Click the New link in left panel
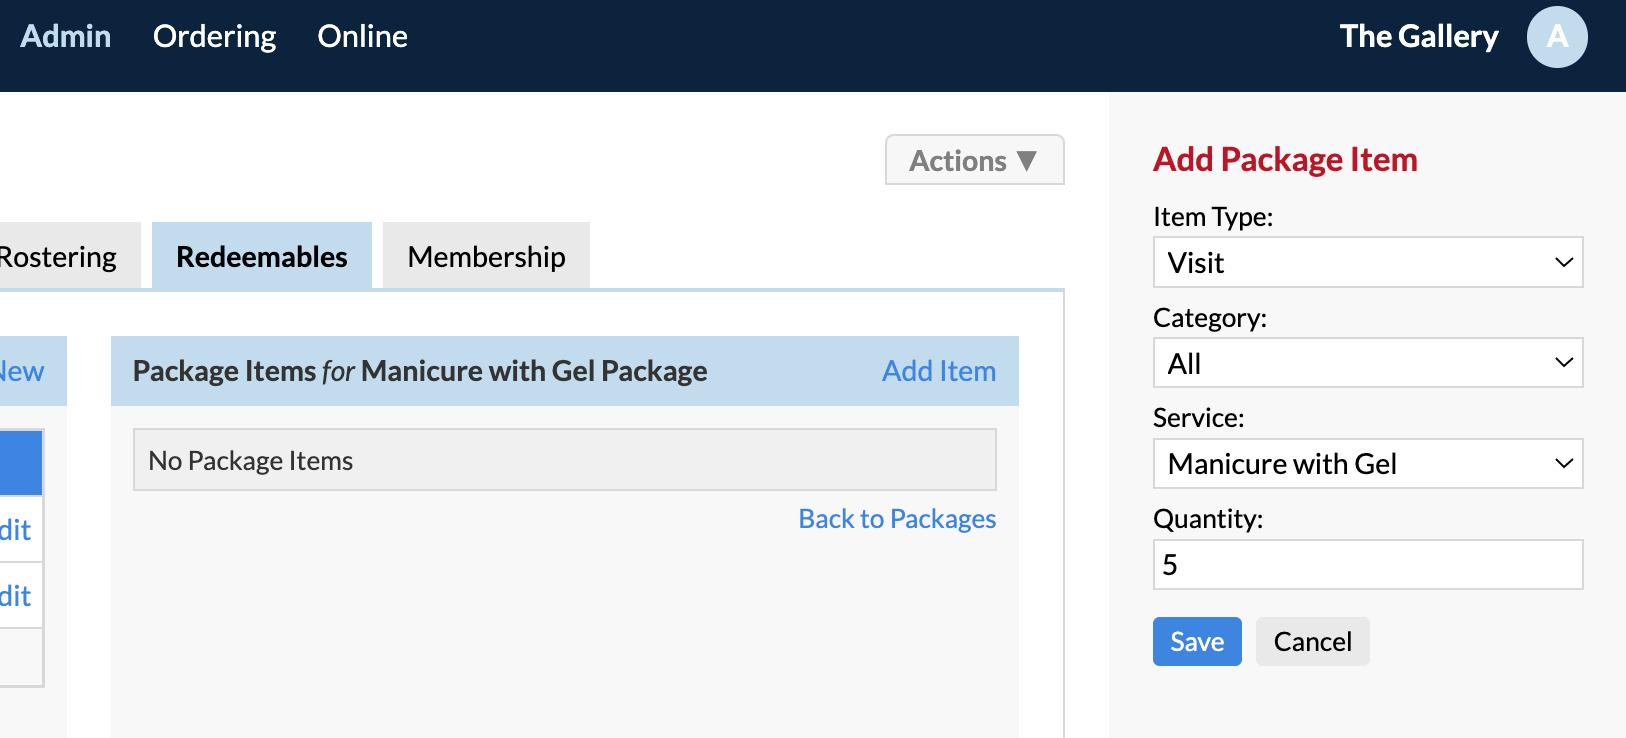The width and height of the screenshot is (1626, 738). (22, 371)
